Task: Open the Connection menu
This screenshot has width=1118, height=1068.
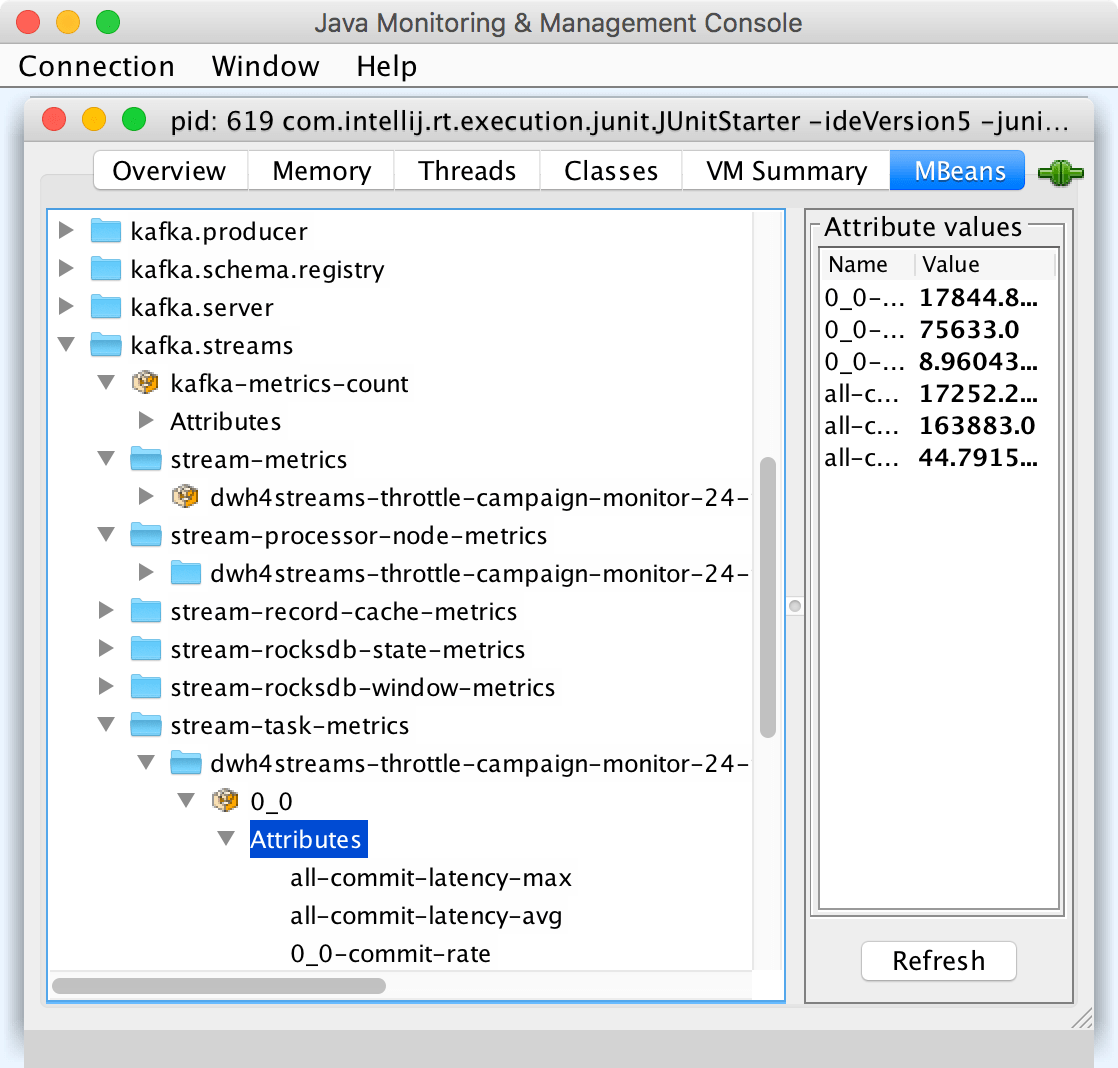Action: 96,66
